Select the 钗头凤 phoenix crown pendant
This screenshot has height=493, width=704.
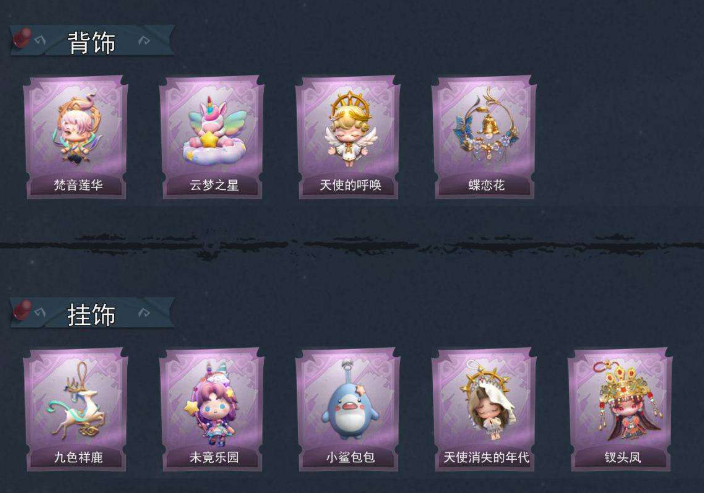(x=620, y=409)
